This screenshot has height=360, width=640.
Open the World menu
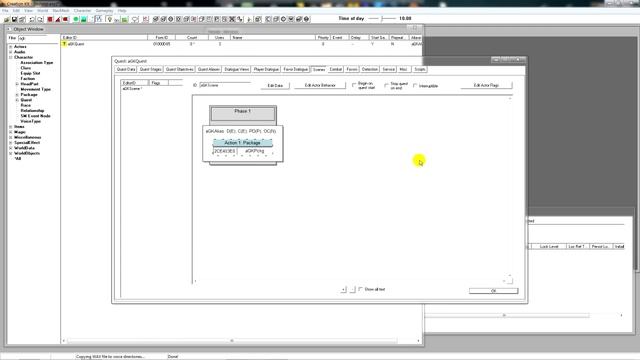(42, 11)
